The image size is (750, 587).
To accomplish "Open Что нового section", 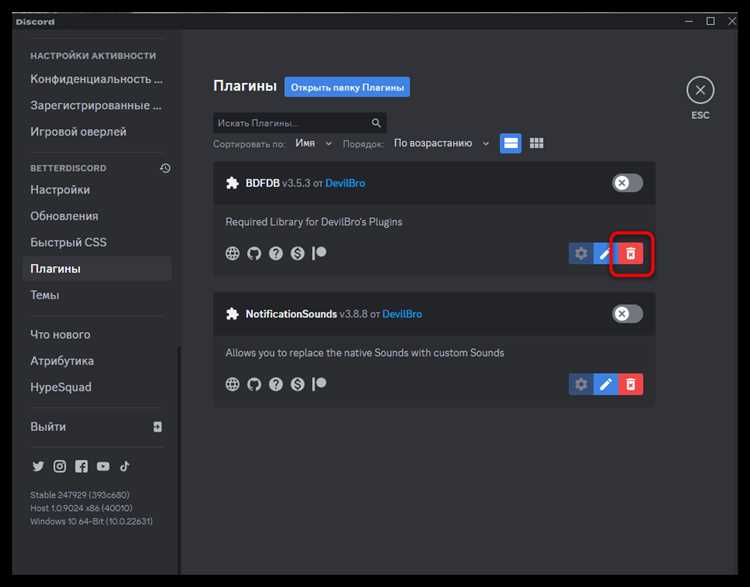I will pos(97,334).
